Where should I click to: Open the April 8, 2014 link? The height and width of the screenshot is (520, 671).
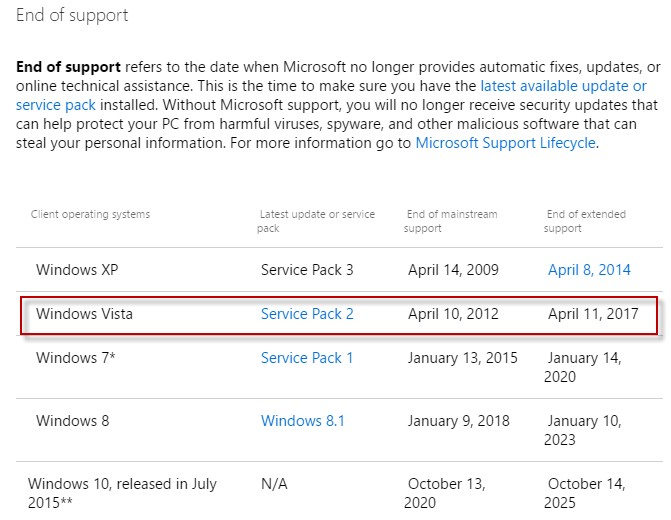pyautogui.click(x=589, y=270)
